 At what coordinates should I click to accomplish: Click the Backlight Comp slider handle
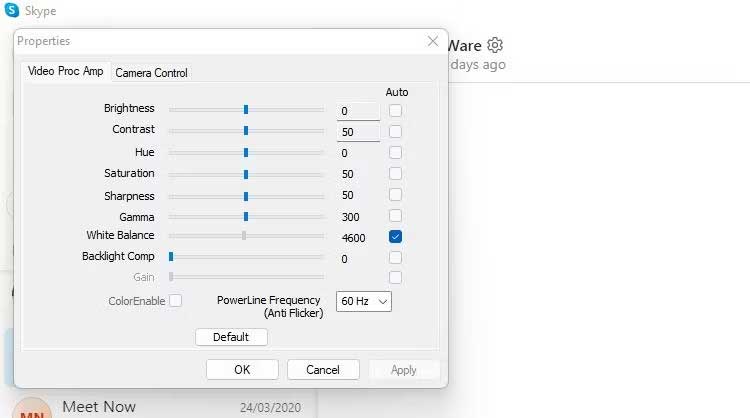171,257
